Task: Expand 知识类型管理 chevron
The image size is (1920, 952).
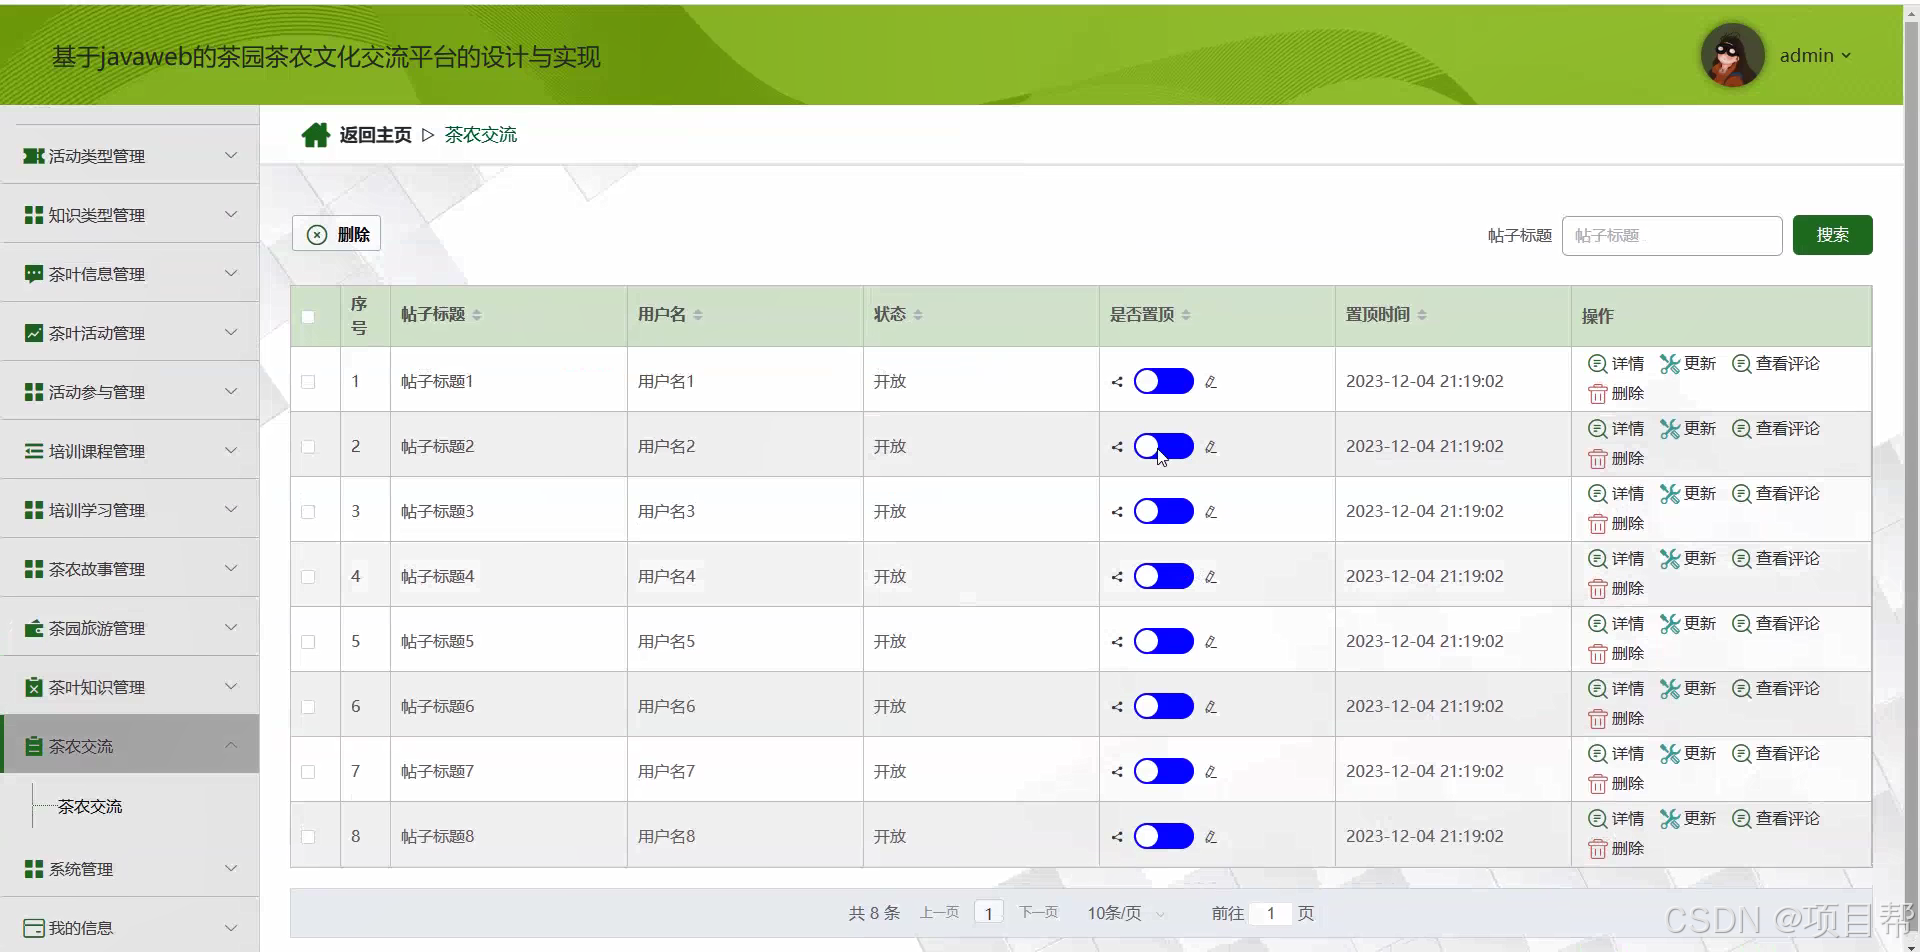Action: [231, 214]
